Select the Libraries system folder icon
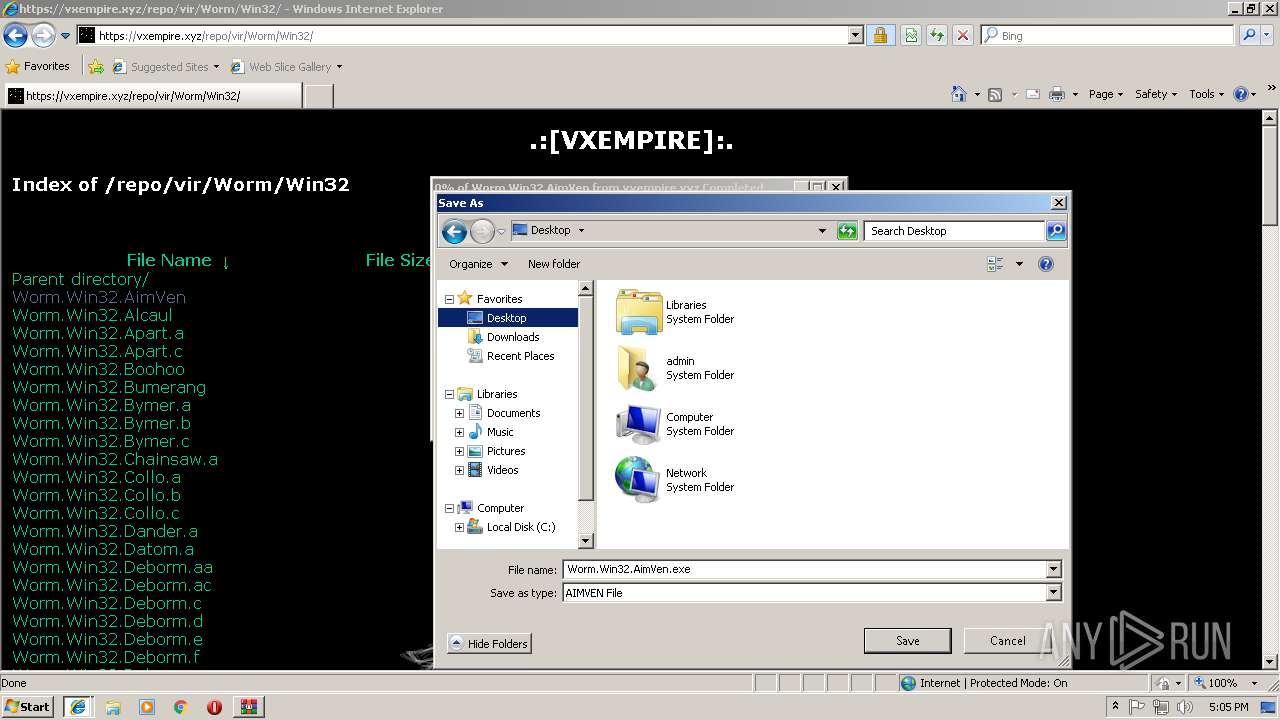This screenshot has height=720, width=1280. [639, 312]
